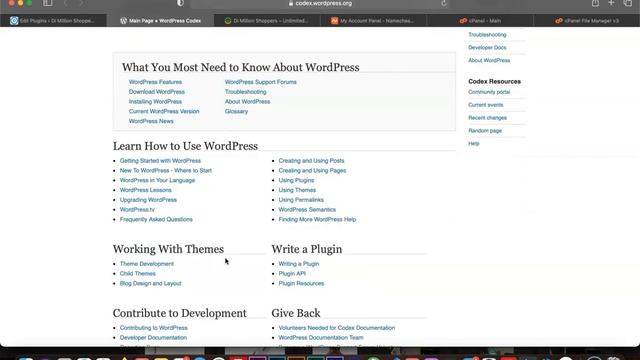Go forward with the forward arrow
Viewport: 640px width, 360px height.
pos(80,3)
